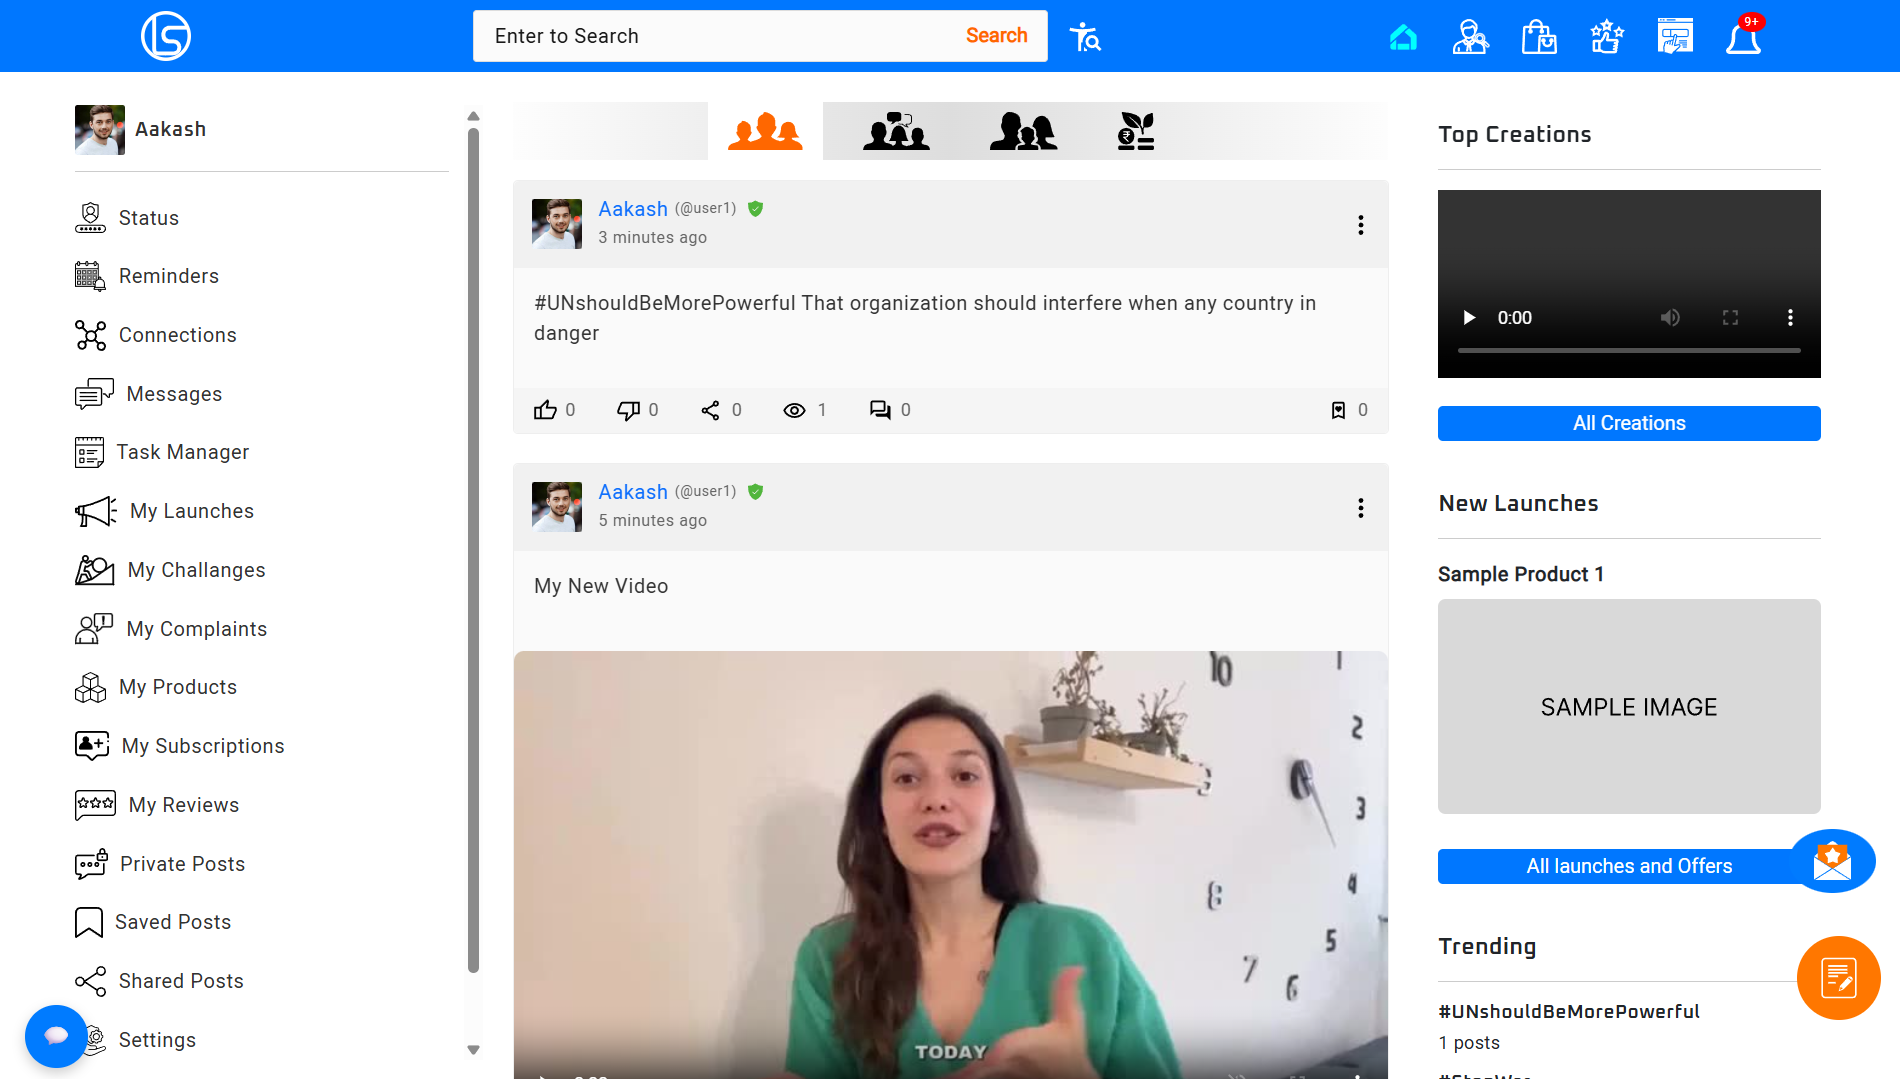Click the site logo in the header
Screen dimensions: 1900x1079
166,36
